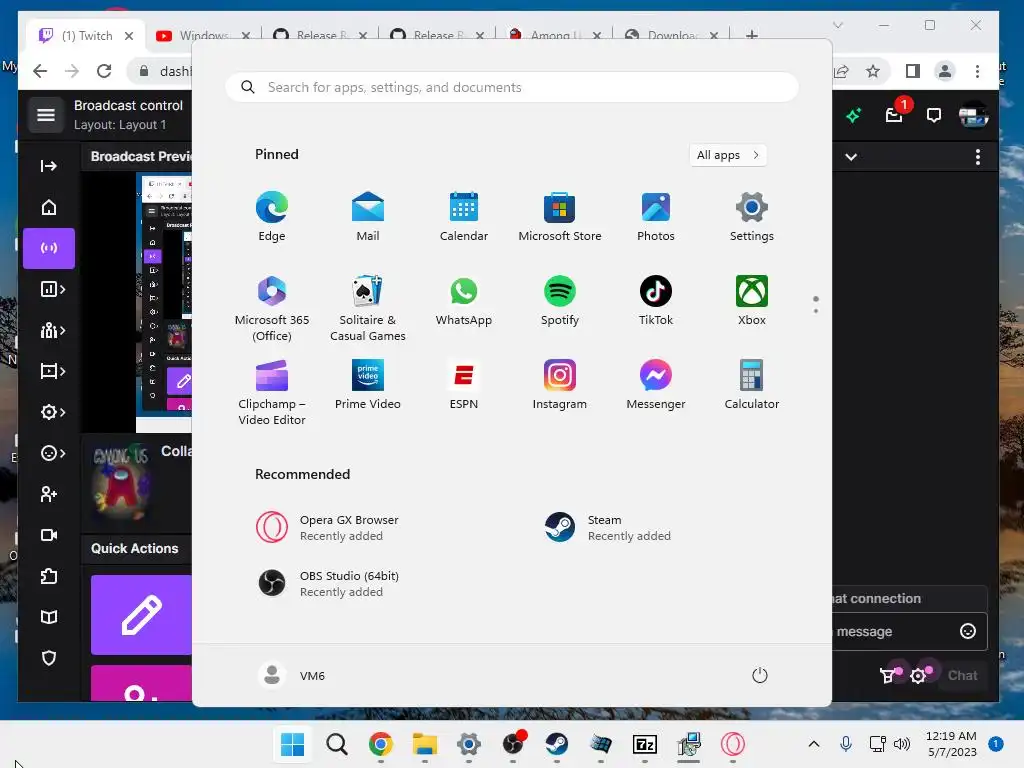Open Chrome three-dot menu
Viewport: 1024px width, 768px height.
pyautogui.click(x=977, y=71)
